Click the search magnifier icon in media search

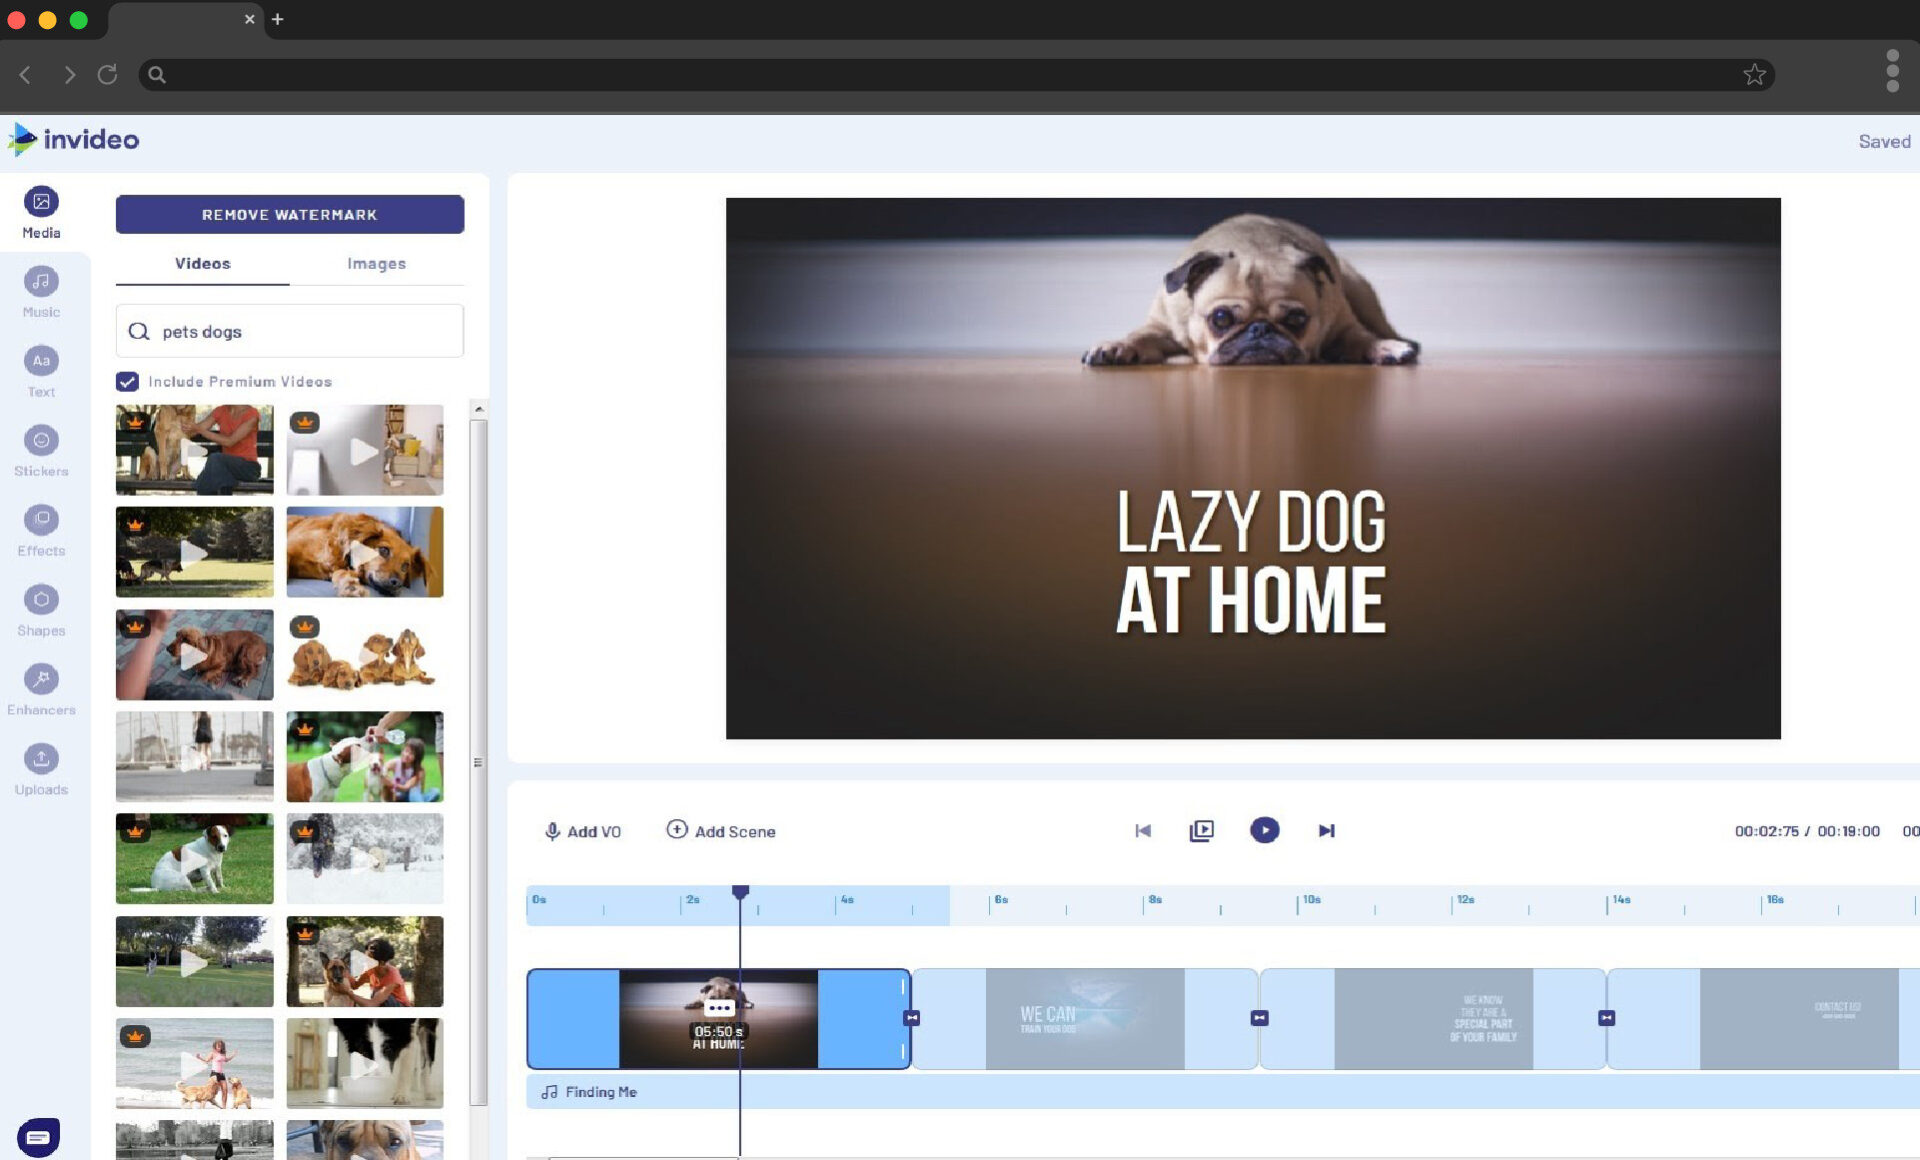139,331
